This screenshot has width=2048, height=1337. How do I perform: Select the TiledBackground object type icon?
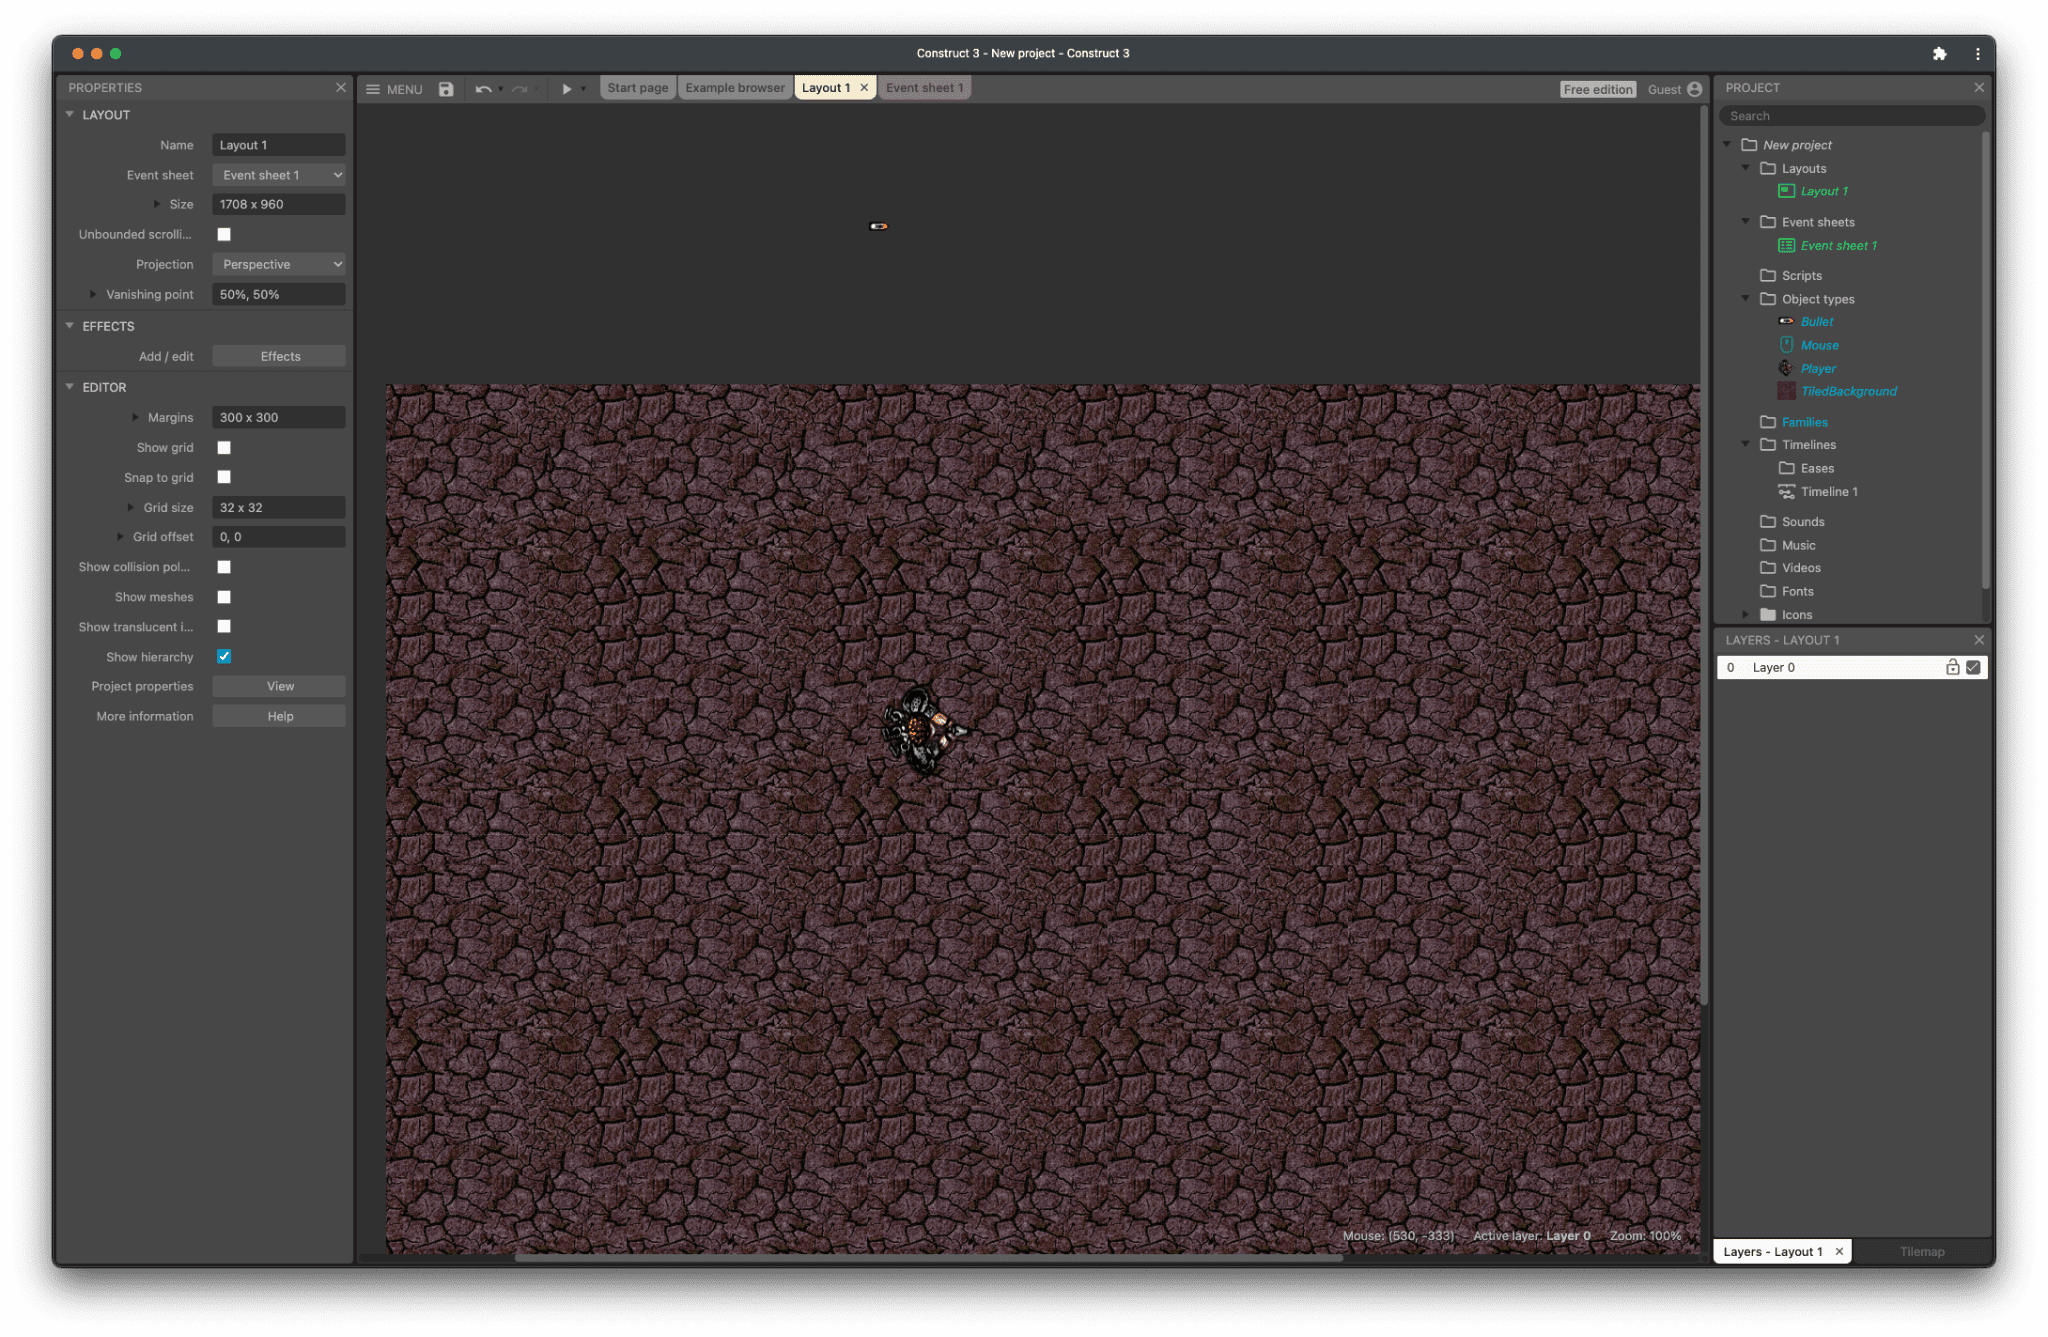(1785, 391)
